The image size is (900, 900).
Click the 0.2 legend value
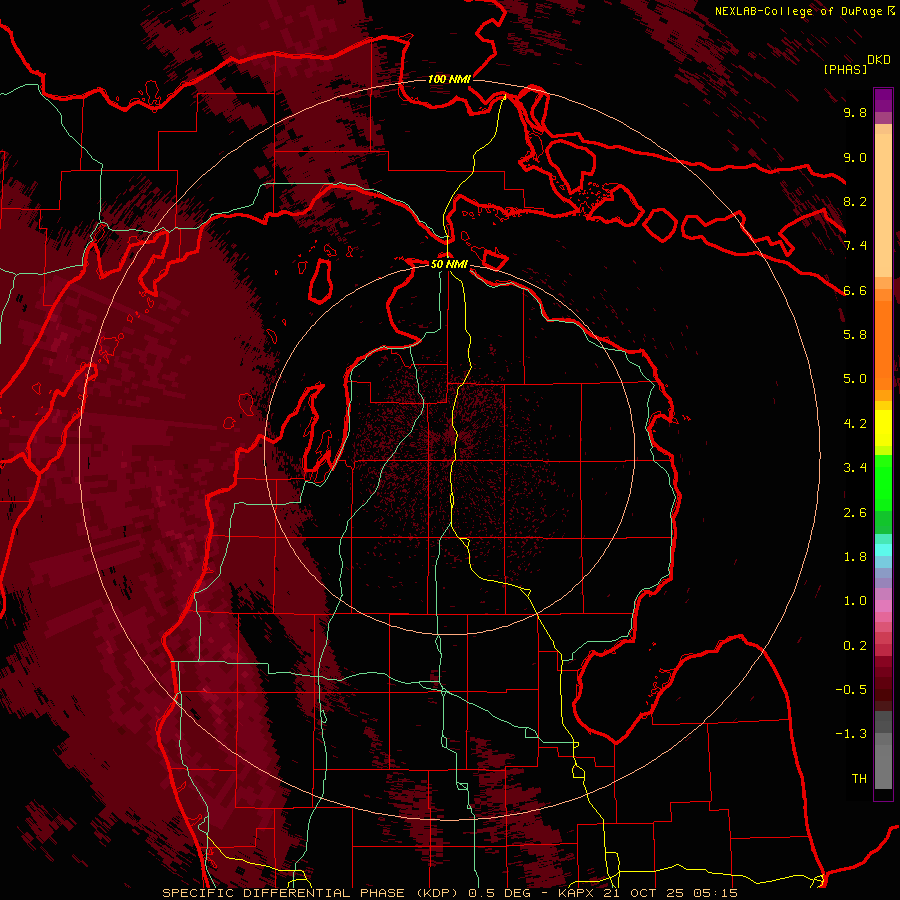pos(855,646)
